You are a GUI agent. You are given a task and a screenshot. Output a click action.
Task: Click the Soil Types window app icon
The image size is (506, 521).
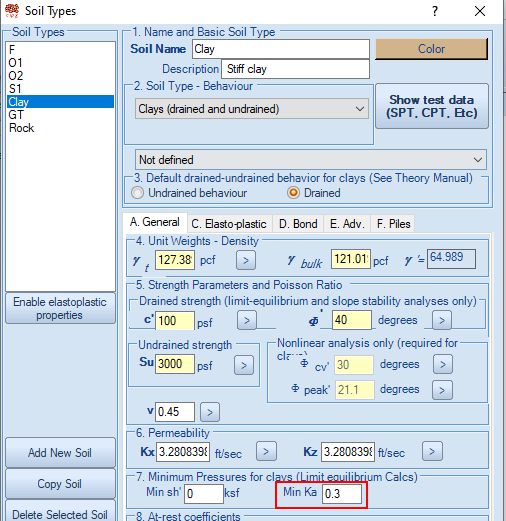(12, 11)
